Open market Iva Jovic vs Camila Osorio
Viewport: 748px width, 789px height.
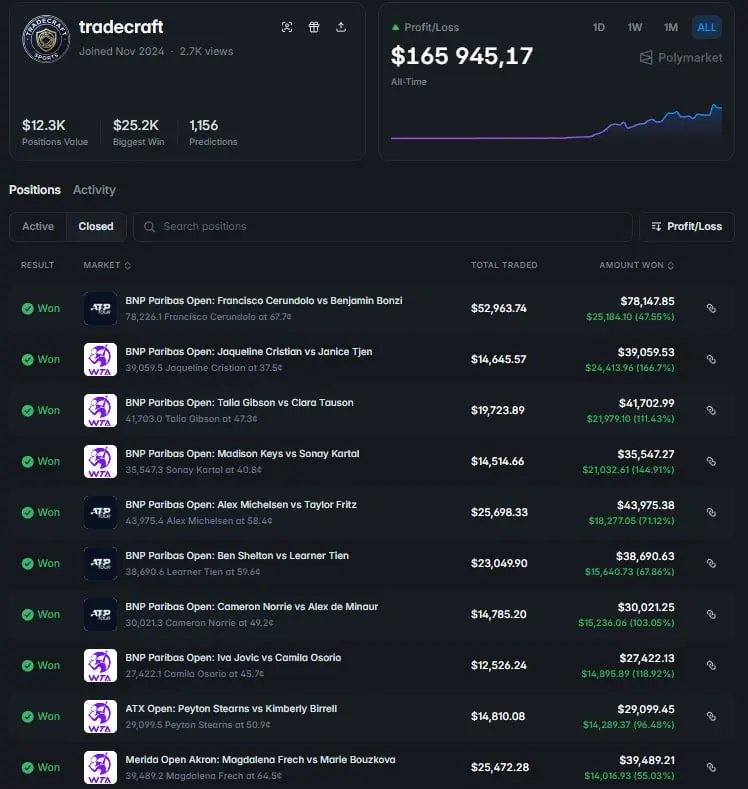coord(233,658)
